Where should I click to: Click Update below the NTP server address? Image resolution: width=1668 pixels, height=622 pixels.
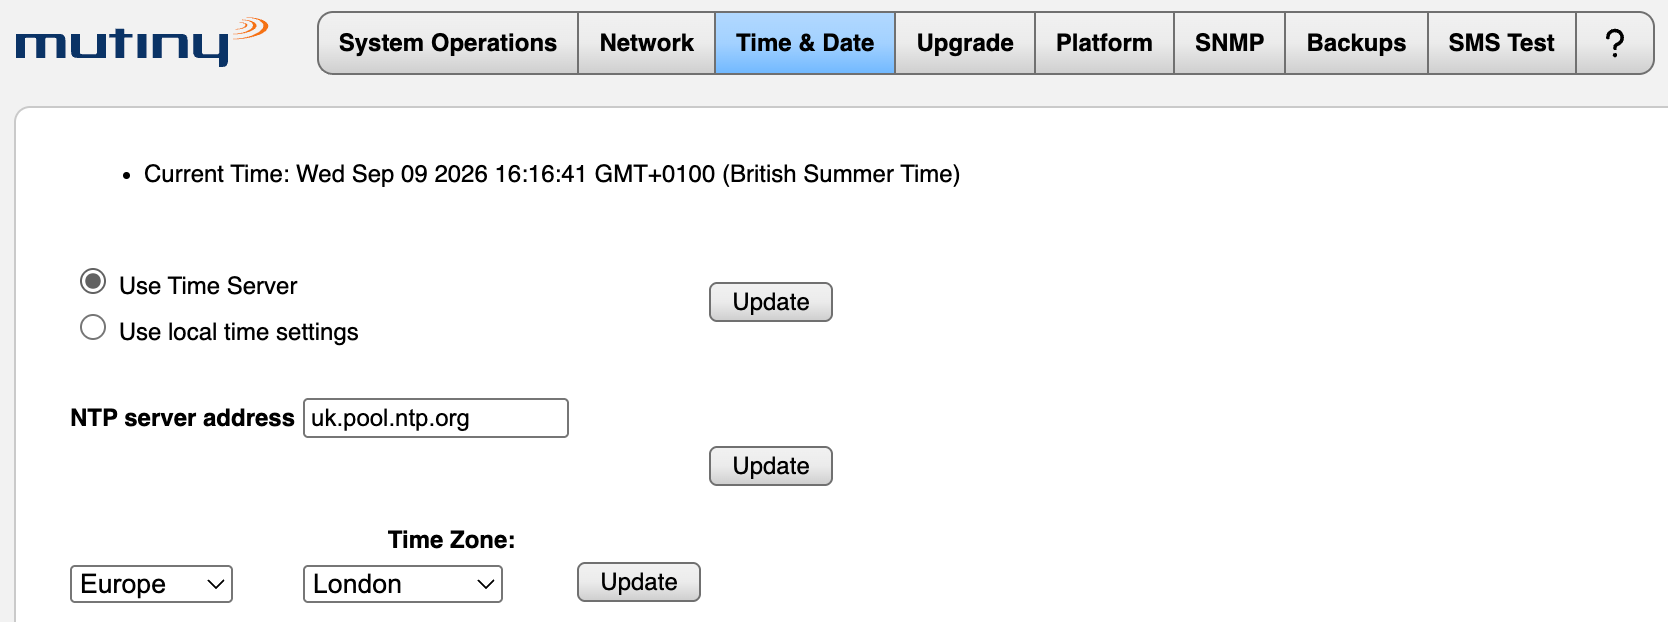tap(771, 466)
